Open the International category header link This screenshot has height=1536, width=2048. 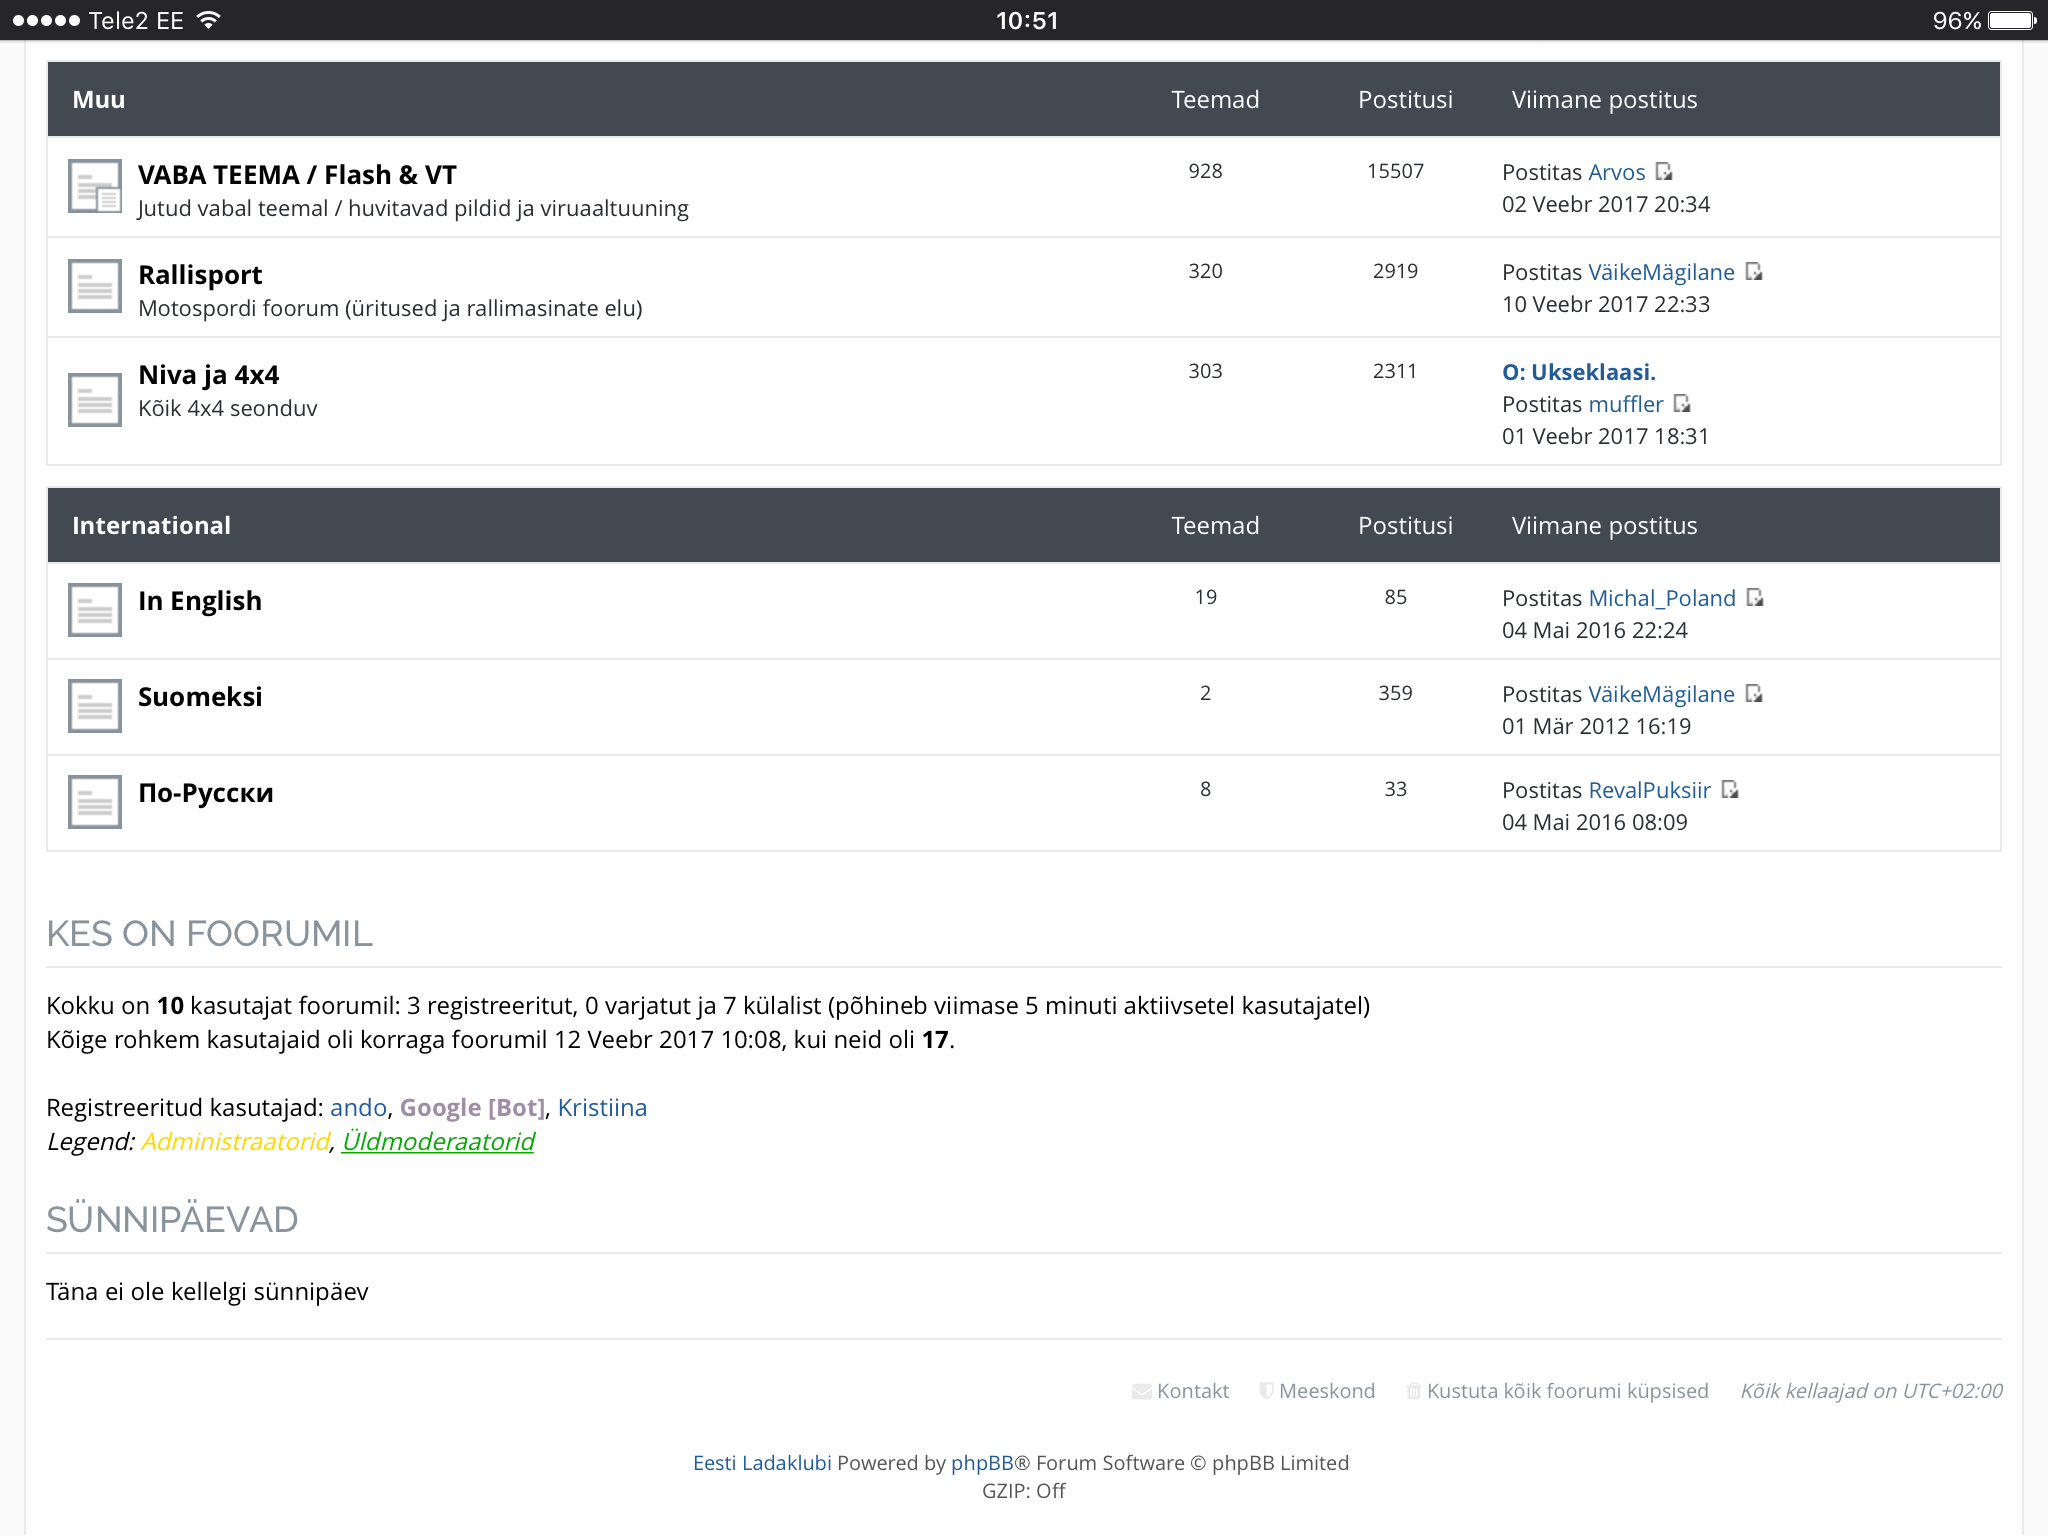click(151, 526)
